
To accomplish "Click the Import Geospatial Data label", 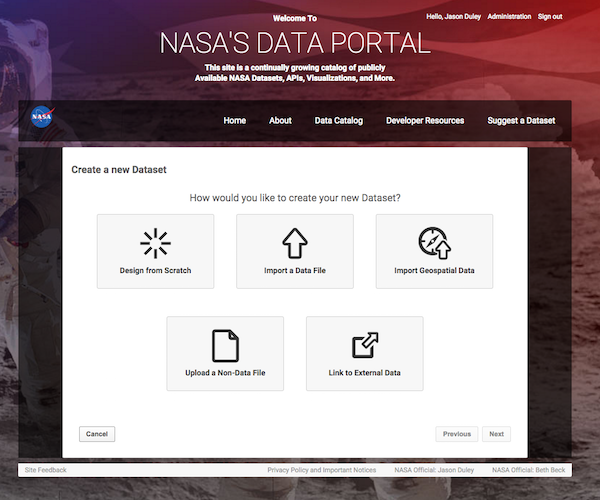I will pyautogui.click(x=434, y=270).
